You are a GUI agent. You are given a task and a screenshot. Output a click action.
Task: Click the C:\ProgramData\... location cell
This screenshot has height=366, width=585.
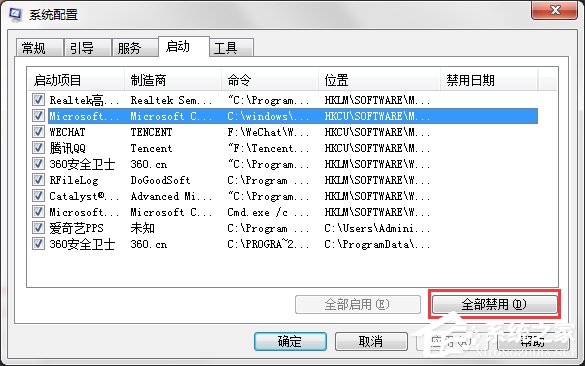[x=377, y=244]
